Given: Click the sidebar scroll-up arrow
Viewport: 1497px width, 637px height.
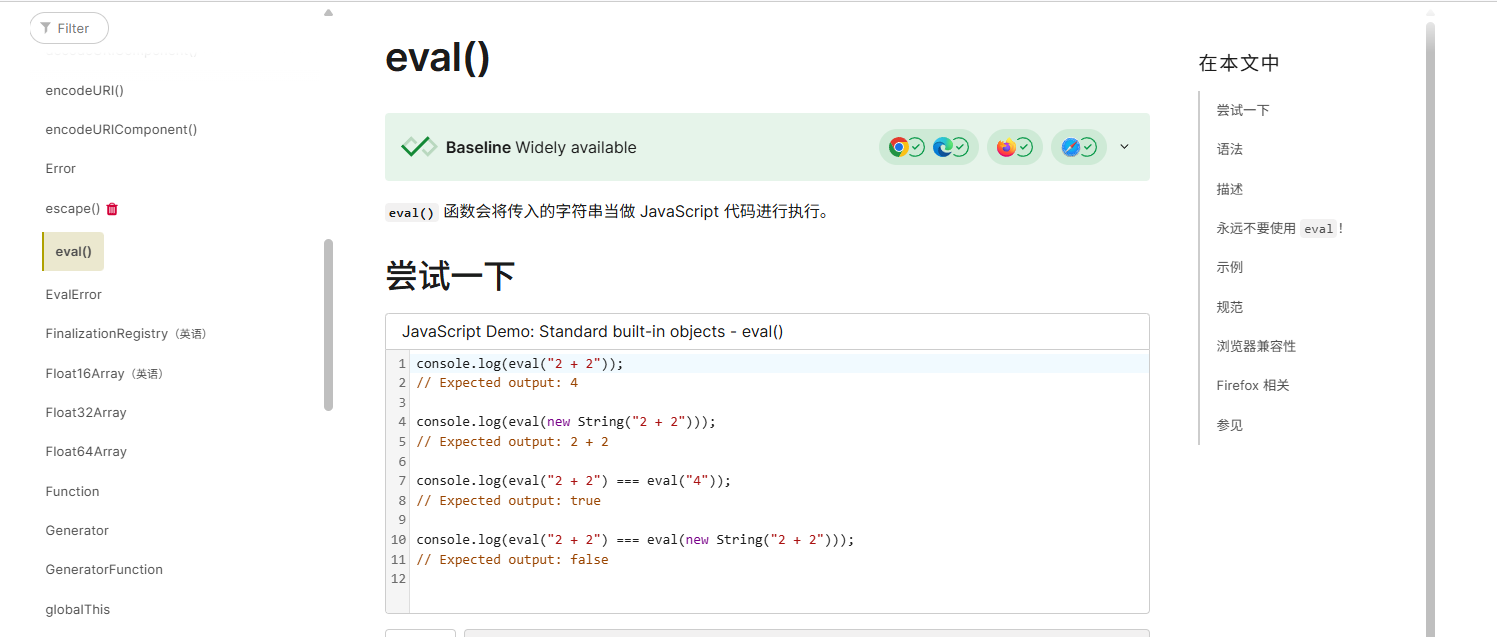Looking at the screenshot, I should (328, 13).
